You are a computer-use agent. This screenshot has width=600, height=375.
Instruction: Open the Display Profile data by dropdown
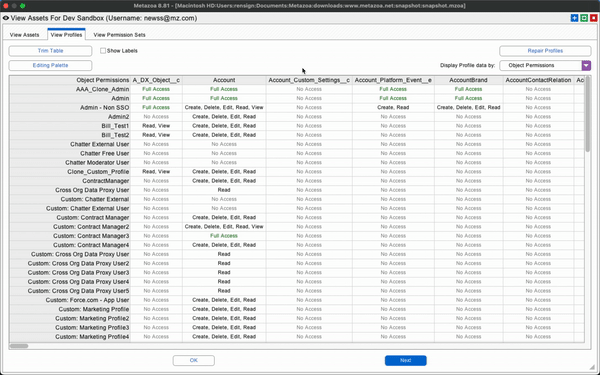pos(545,65)
